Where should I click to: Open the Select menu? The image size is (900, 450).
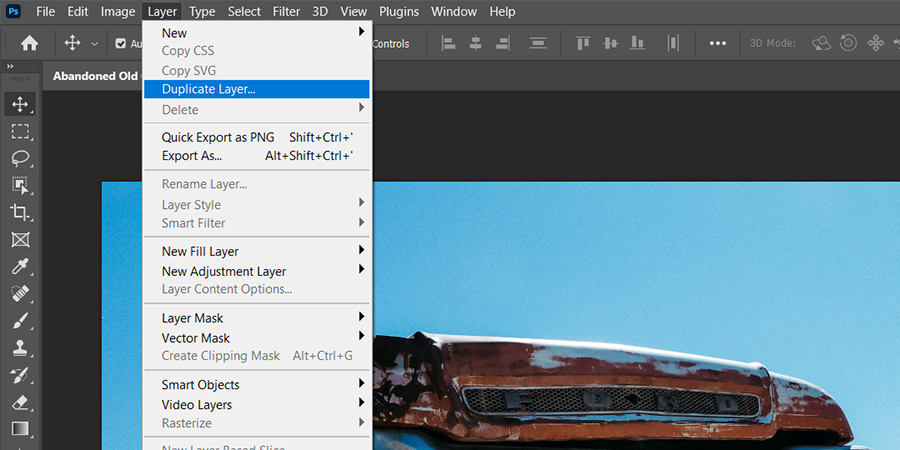coord(244,11)
